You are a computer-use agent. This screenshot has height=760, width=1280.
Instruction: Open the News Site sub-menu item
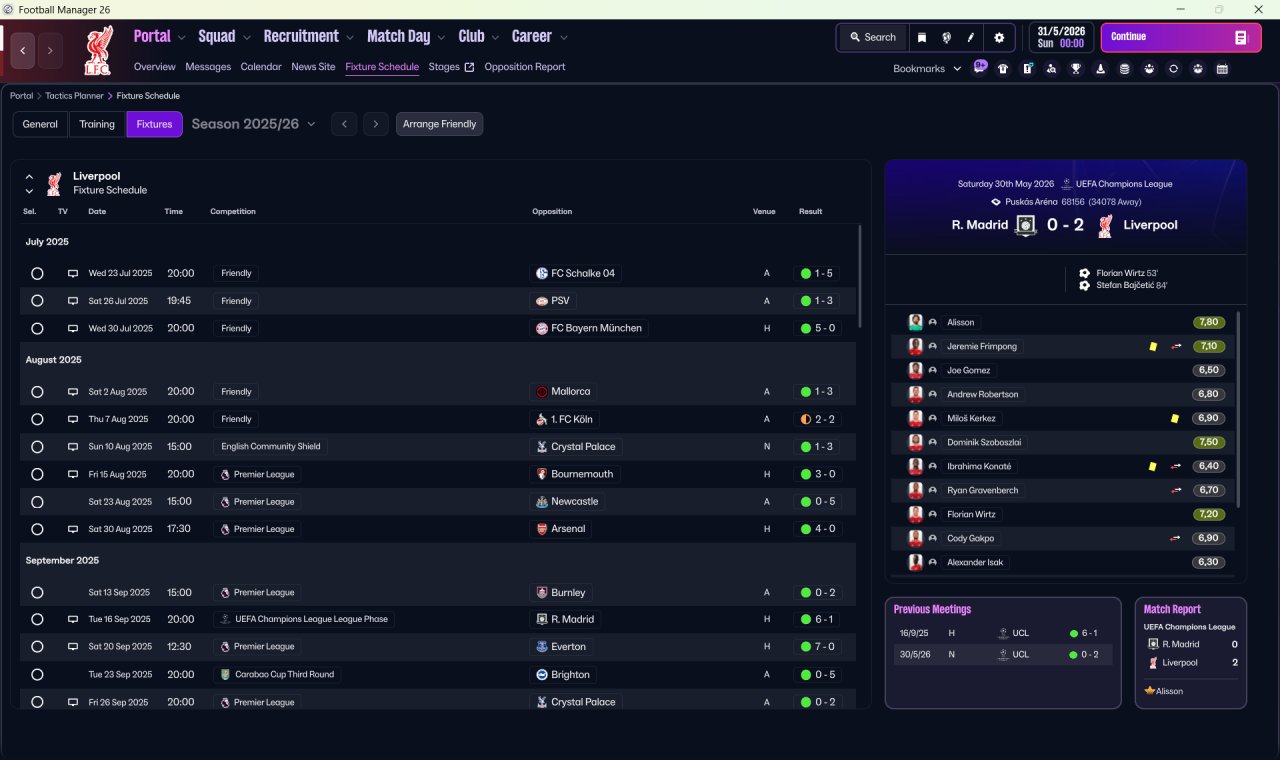coord(313,67)
